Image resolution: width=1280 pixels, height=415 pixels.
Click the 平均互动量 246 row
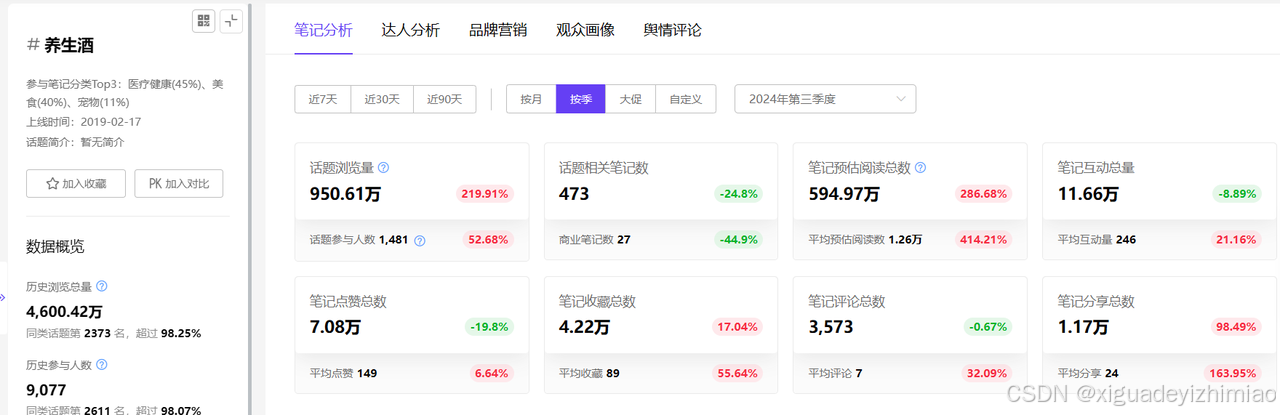tap(1097, 240)
